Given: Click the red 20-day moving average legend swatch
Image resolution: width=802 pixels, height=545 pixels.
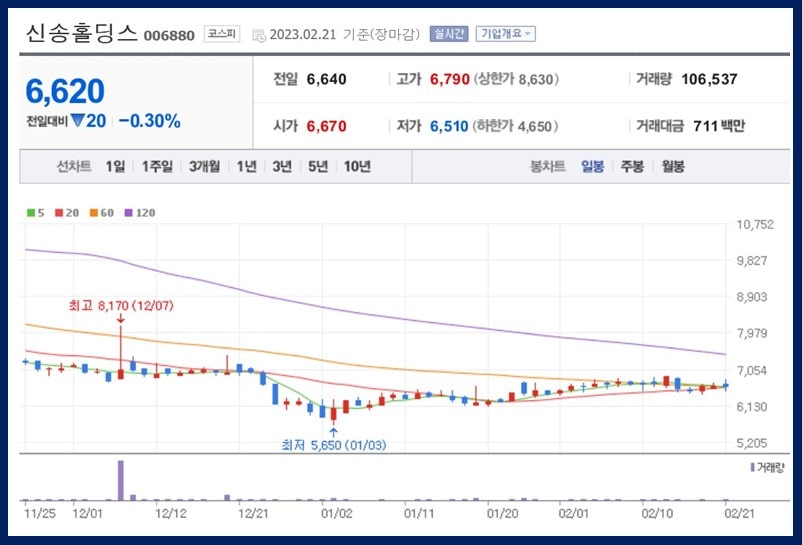Looking at the screenshot, I should [59, 213].
